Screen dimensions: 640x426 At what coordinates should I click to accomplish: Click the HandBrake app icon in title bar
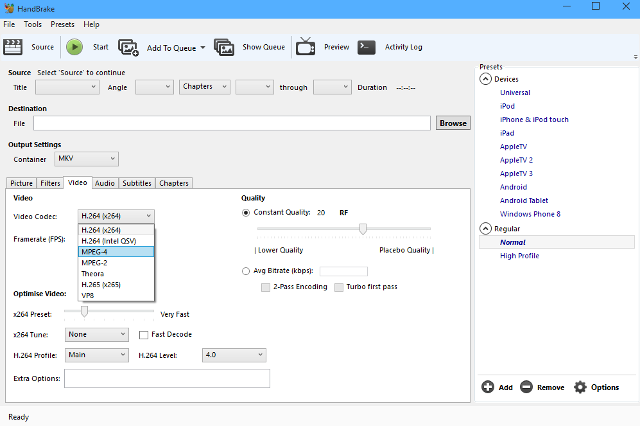9,9
